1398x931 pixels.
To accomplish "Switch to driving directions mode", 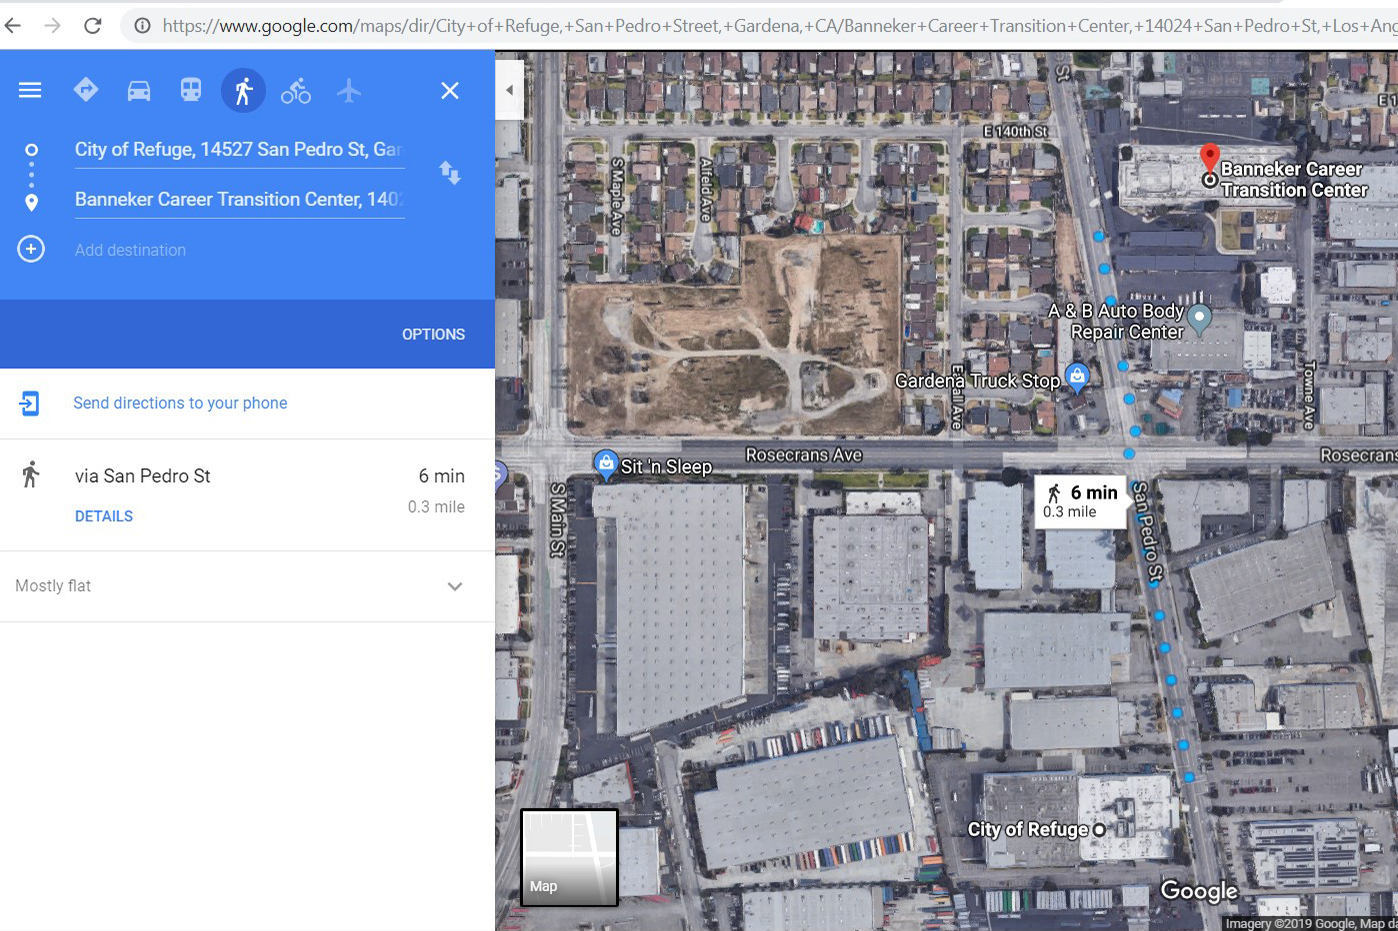I will click(139, 91).
